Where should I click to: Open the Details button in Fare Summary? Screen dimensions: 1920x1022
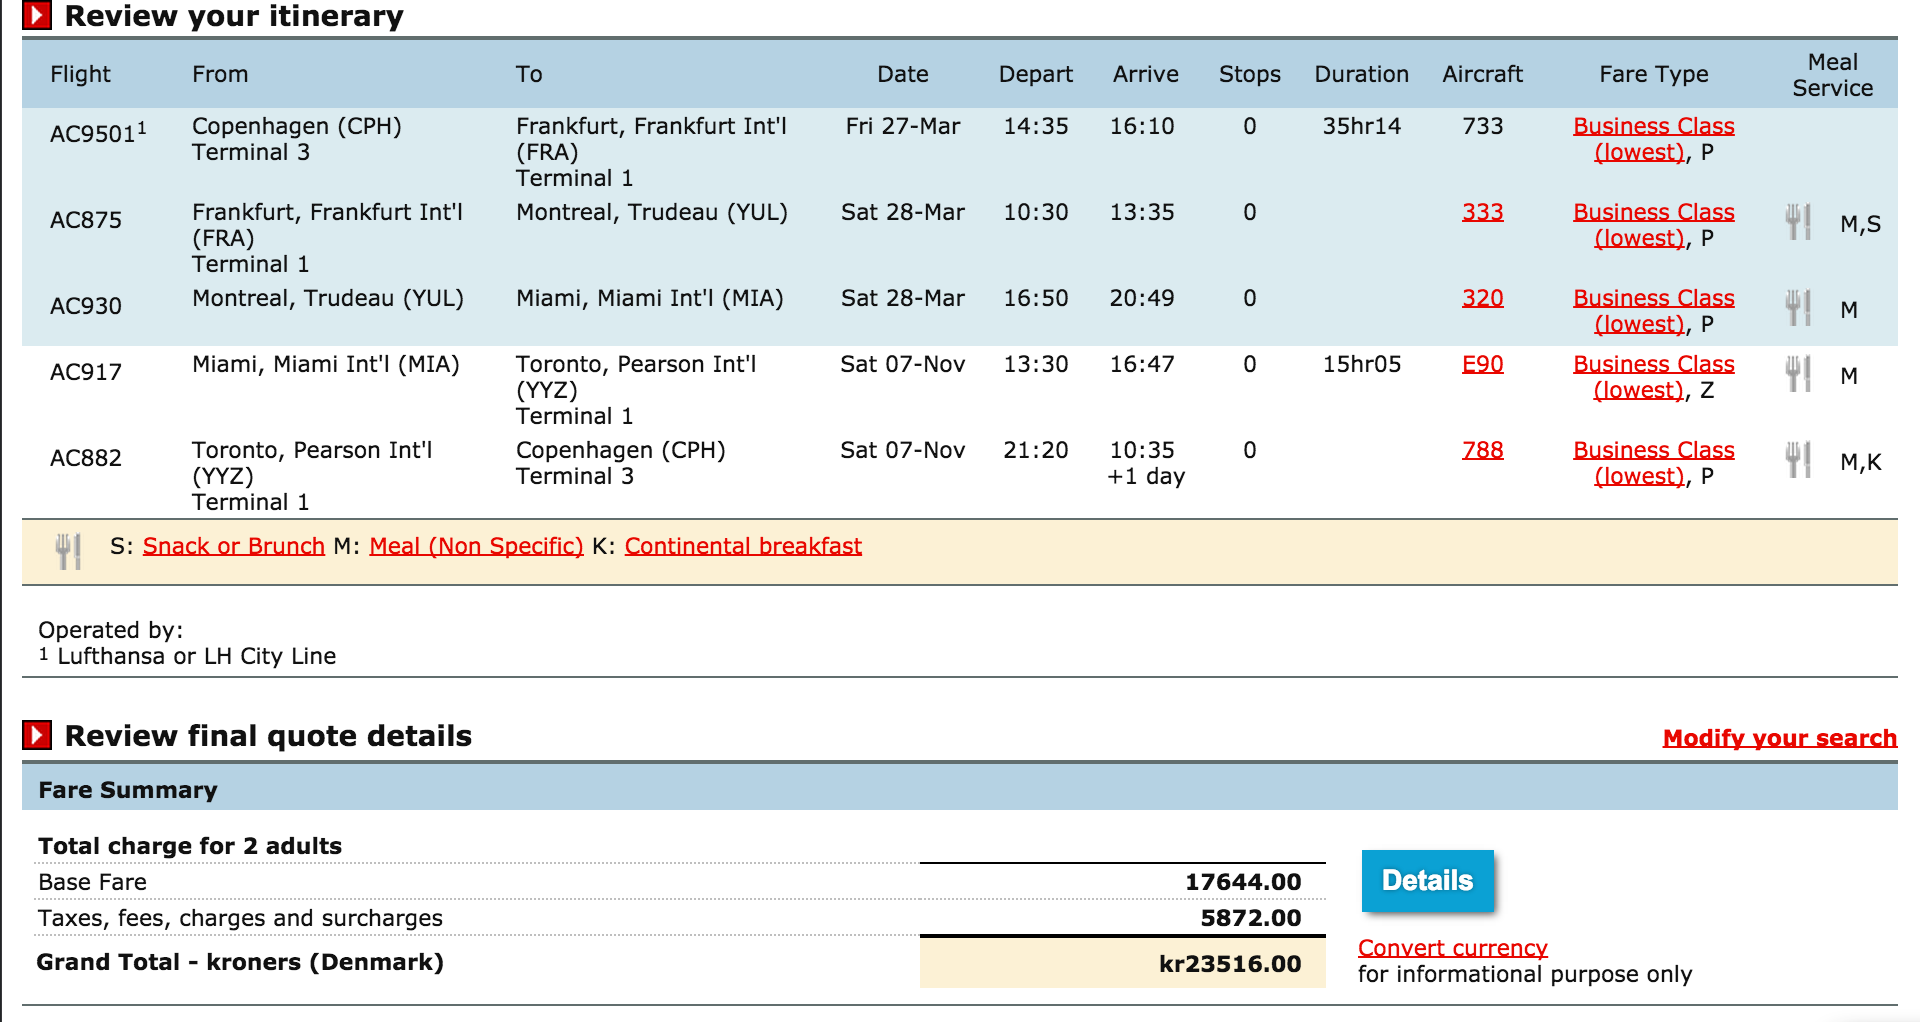tap(1427, 881)
